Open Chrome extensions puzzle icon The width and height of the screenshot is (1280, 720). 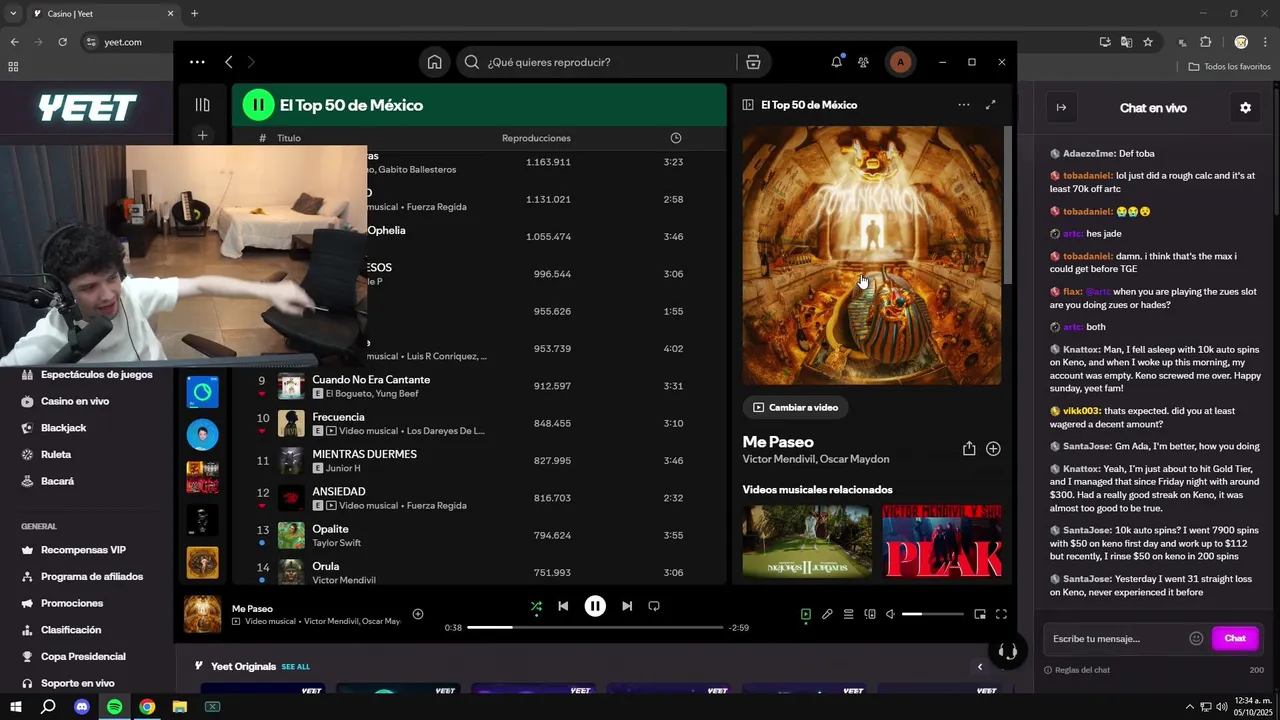1205,42
